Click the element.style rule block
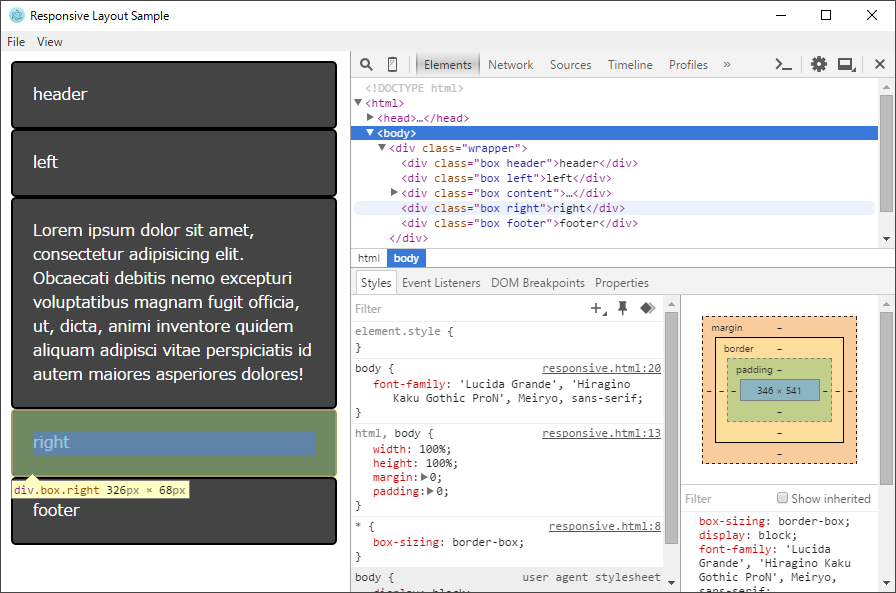This screenshot has width=896, height=593. tap(507, 339)
